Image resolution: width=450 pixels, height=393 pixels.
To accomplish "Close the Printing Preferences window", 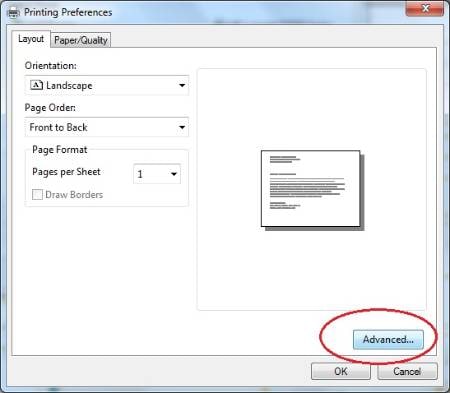I will pos(425,9).
